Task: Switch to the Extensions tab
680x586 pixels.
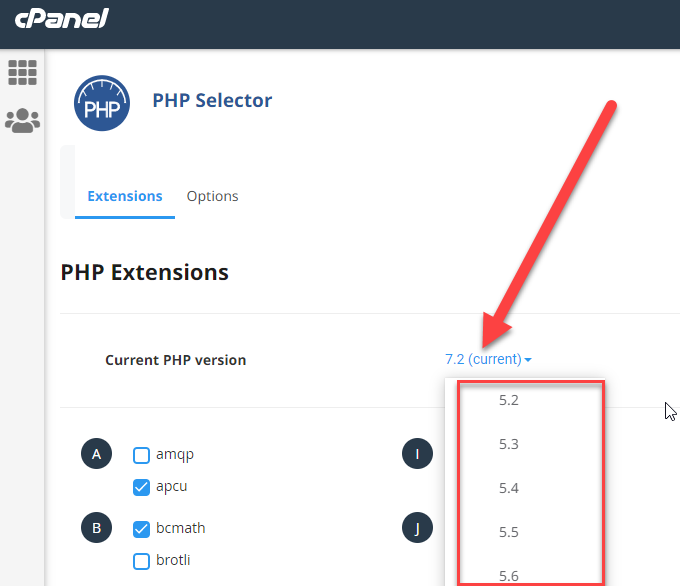Action: pyautogui.click(x=125, y=196)
